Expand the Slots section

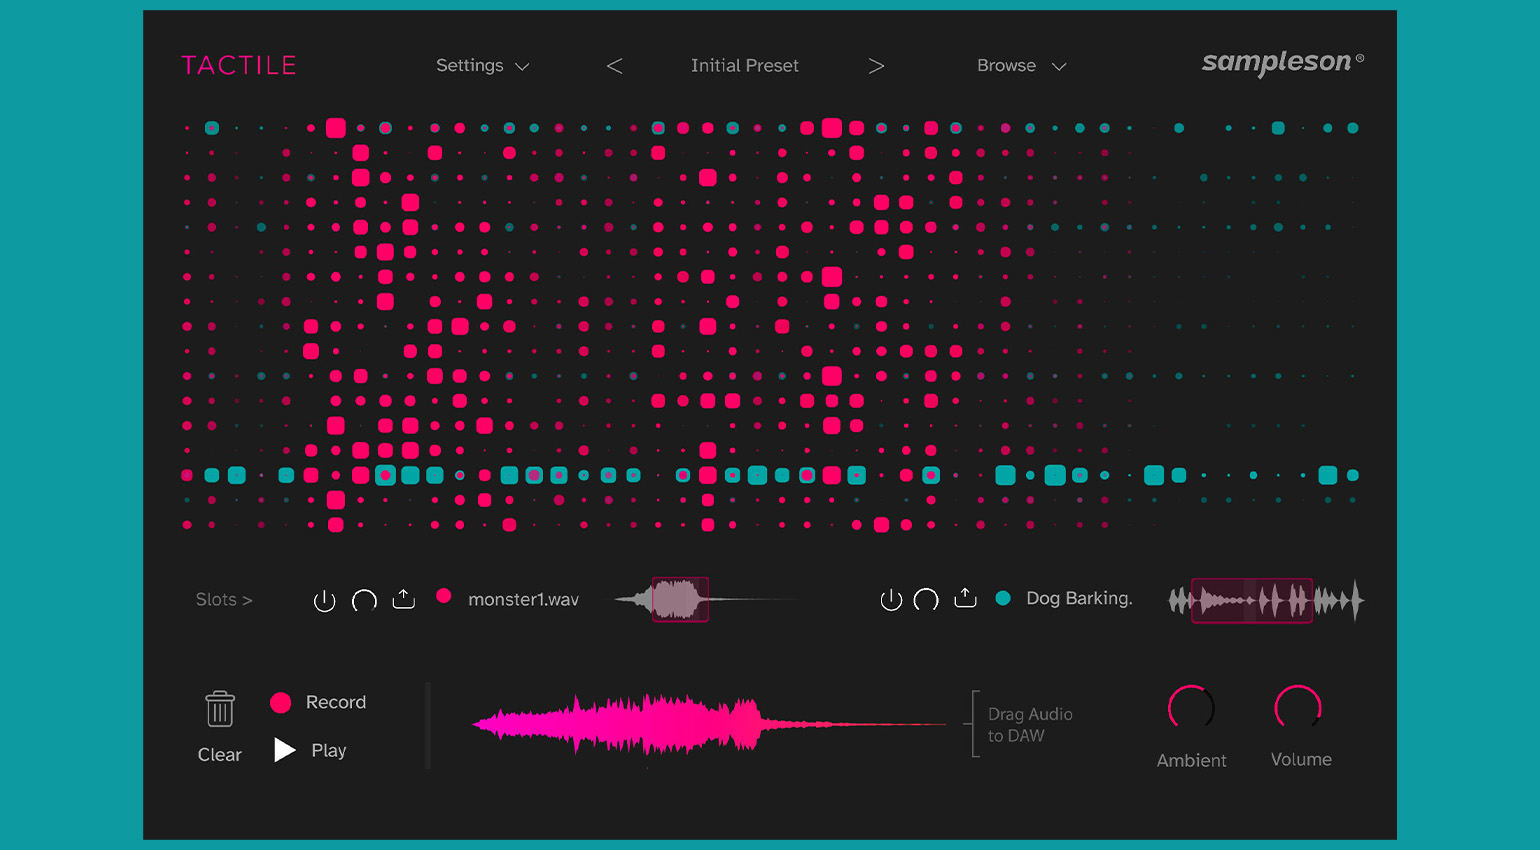(224, 600)
